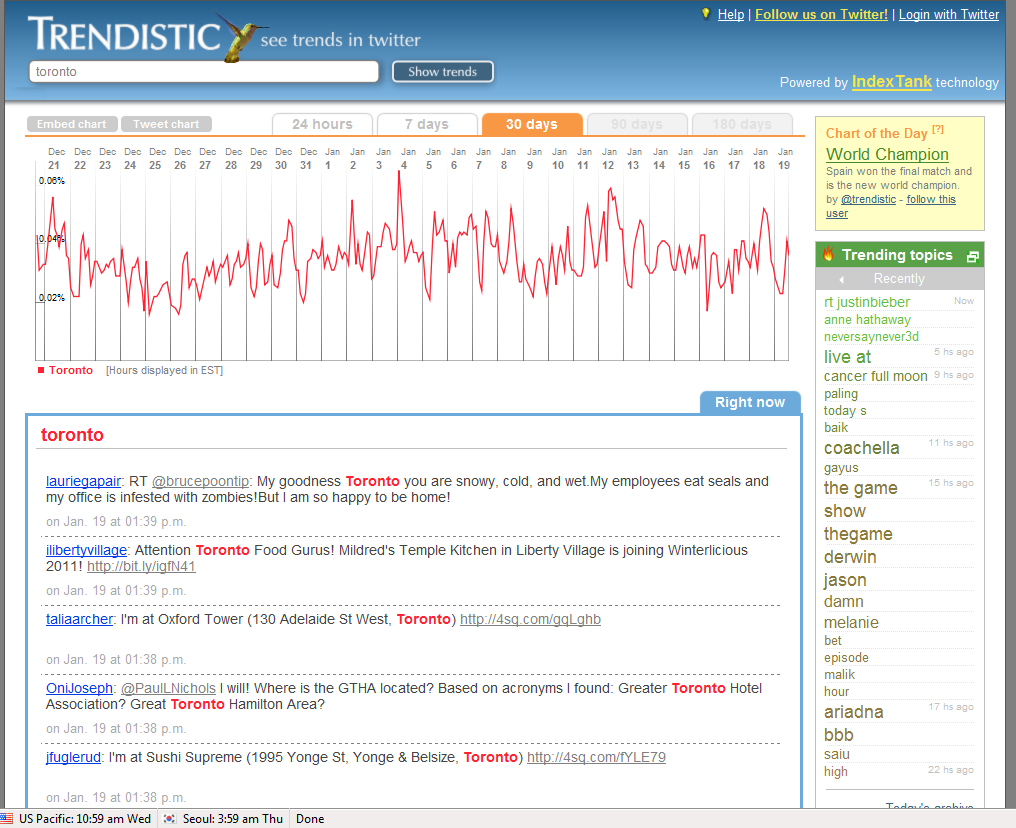Click the Chart of the Day [?] marker
Screen dimensions: 1016x828
[x=938, y=130]
